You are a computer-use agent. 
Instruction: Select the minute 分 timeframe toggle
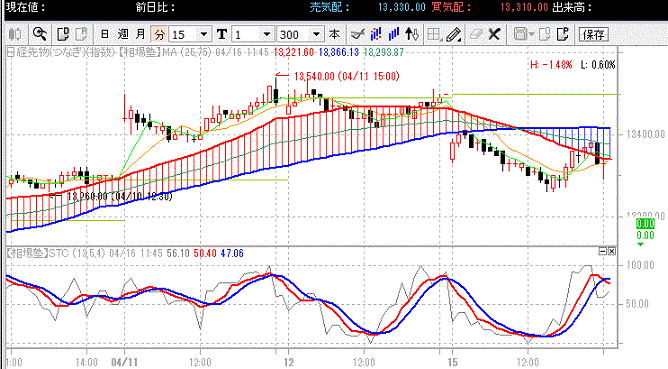coord(159,34)
